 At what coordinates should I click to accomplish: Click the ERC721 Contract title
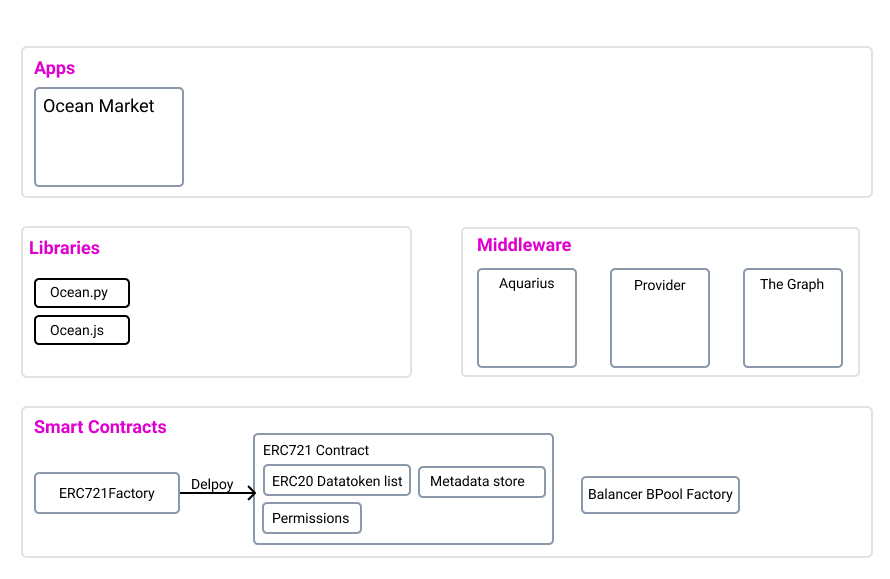coord(316,450)
